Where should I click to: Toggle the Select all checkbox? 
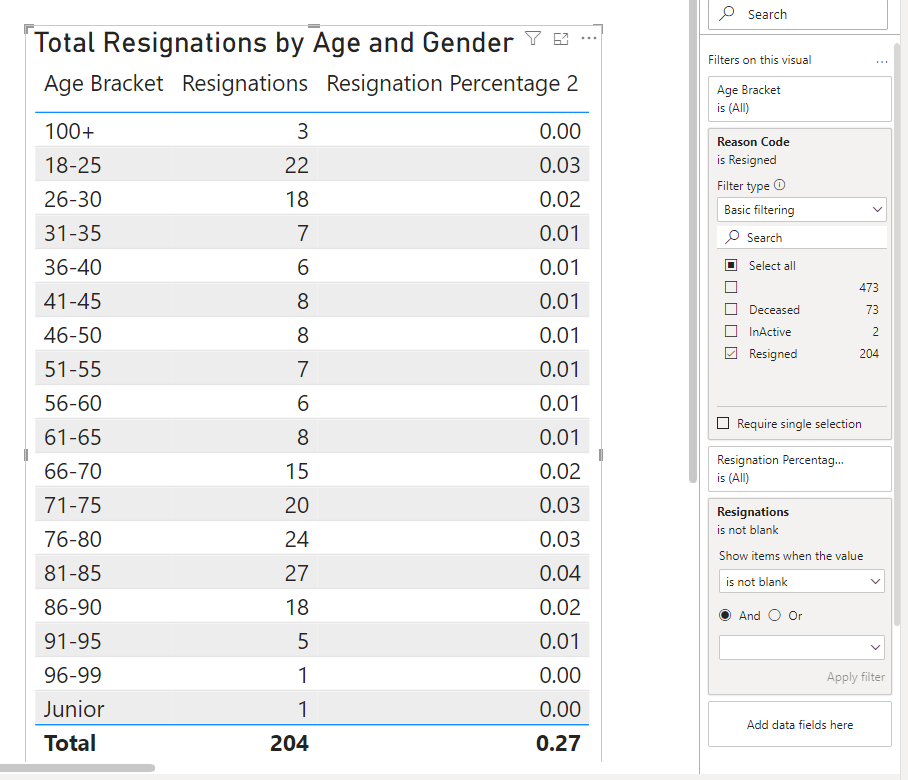pos(731,265)
